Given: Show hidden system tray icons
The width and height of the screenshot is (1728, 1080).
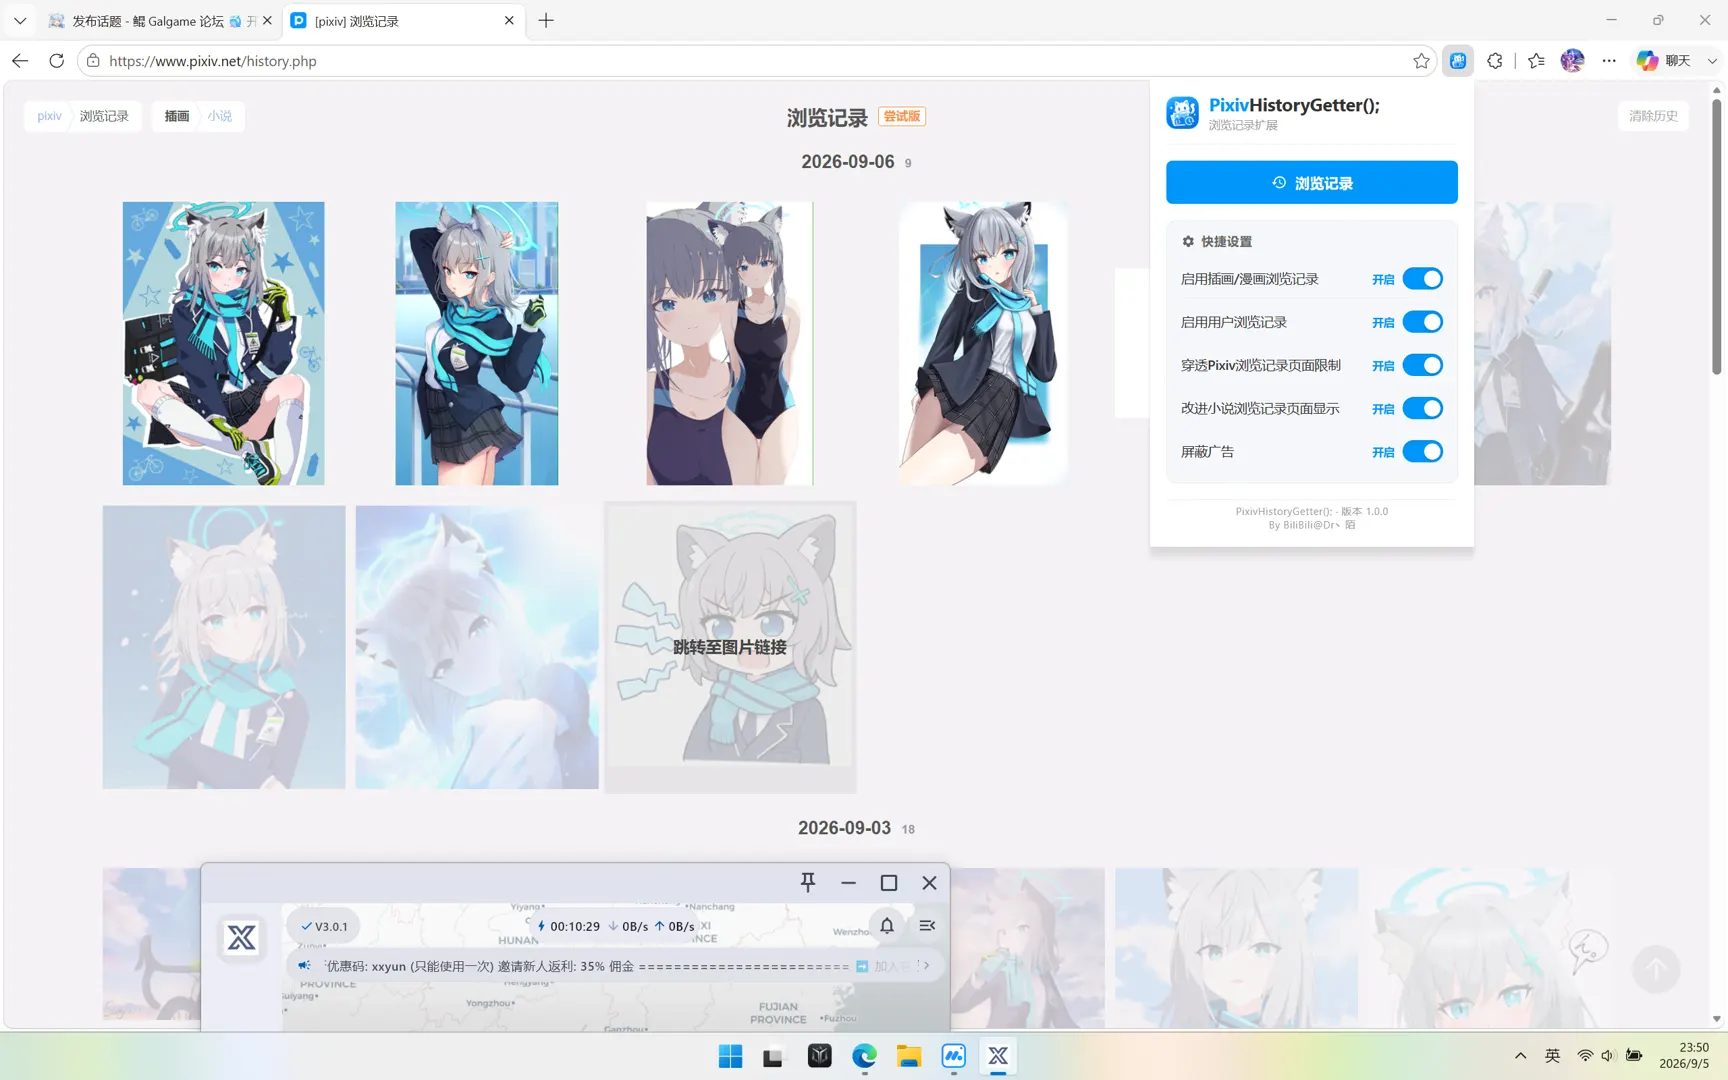Looking at the screenshot, I should click(1520, 1056).
